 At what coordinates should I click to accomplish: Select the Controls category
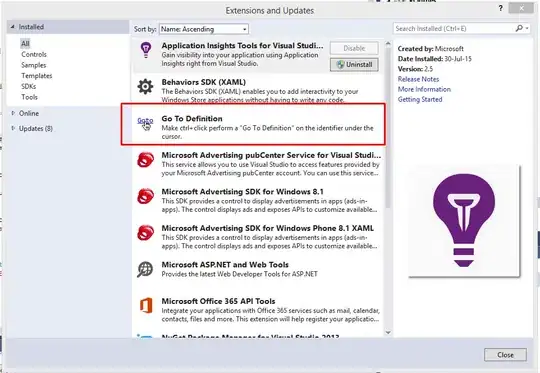pos(34,54)
